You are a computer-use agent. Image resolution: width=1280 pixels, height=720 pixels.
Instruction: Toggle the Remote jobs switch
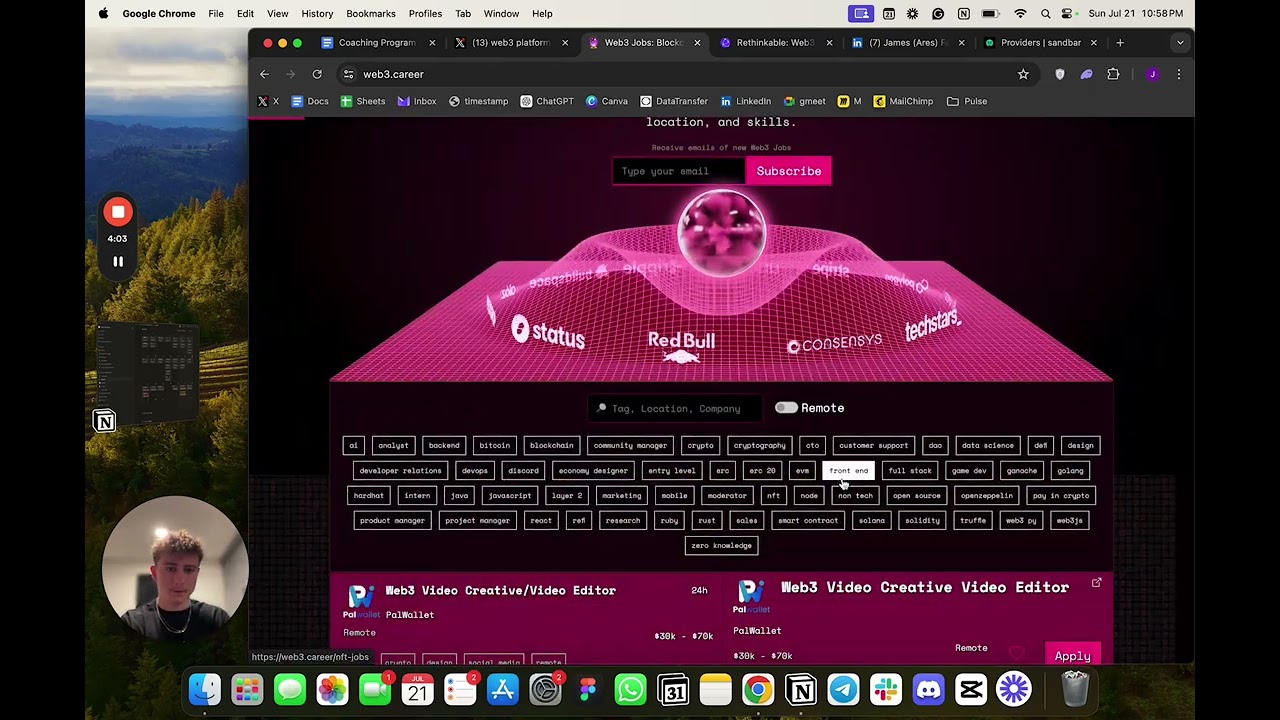[786, 408]
